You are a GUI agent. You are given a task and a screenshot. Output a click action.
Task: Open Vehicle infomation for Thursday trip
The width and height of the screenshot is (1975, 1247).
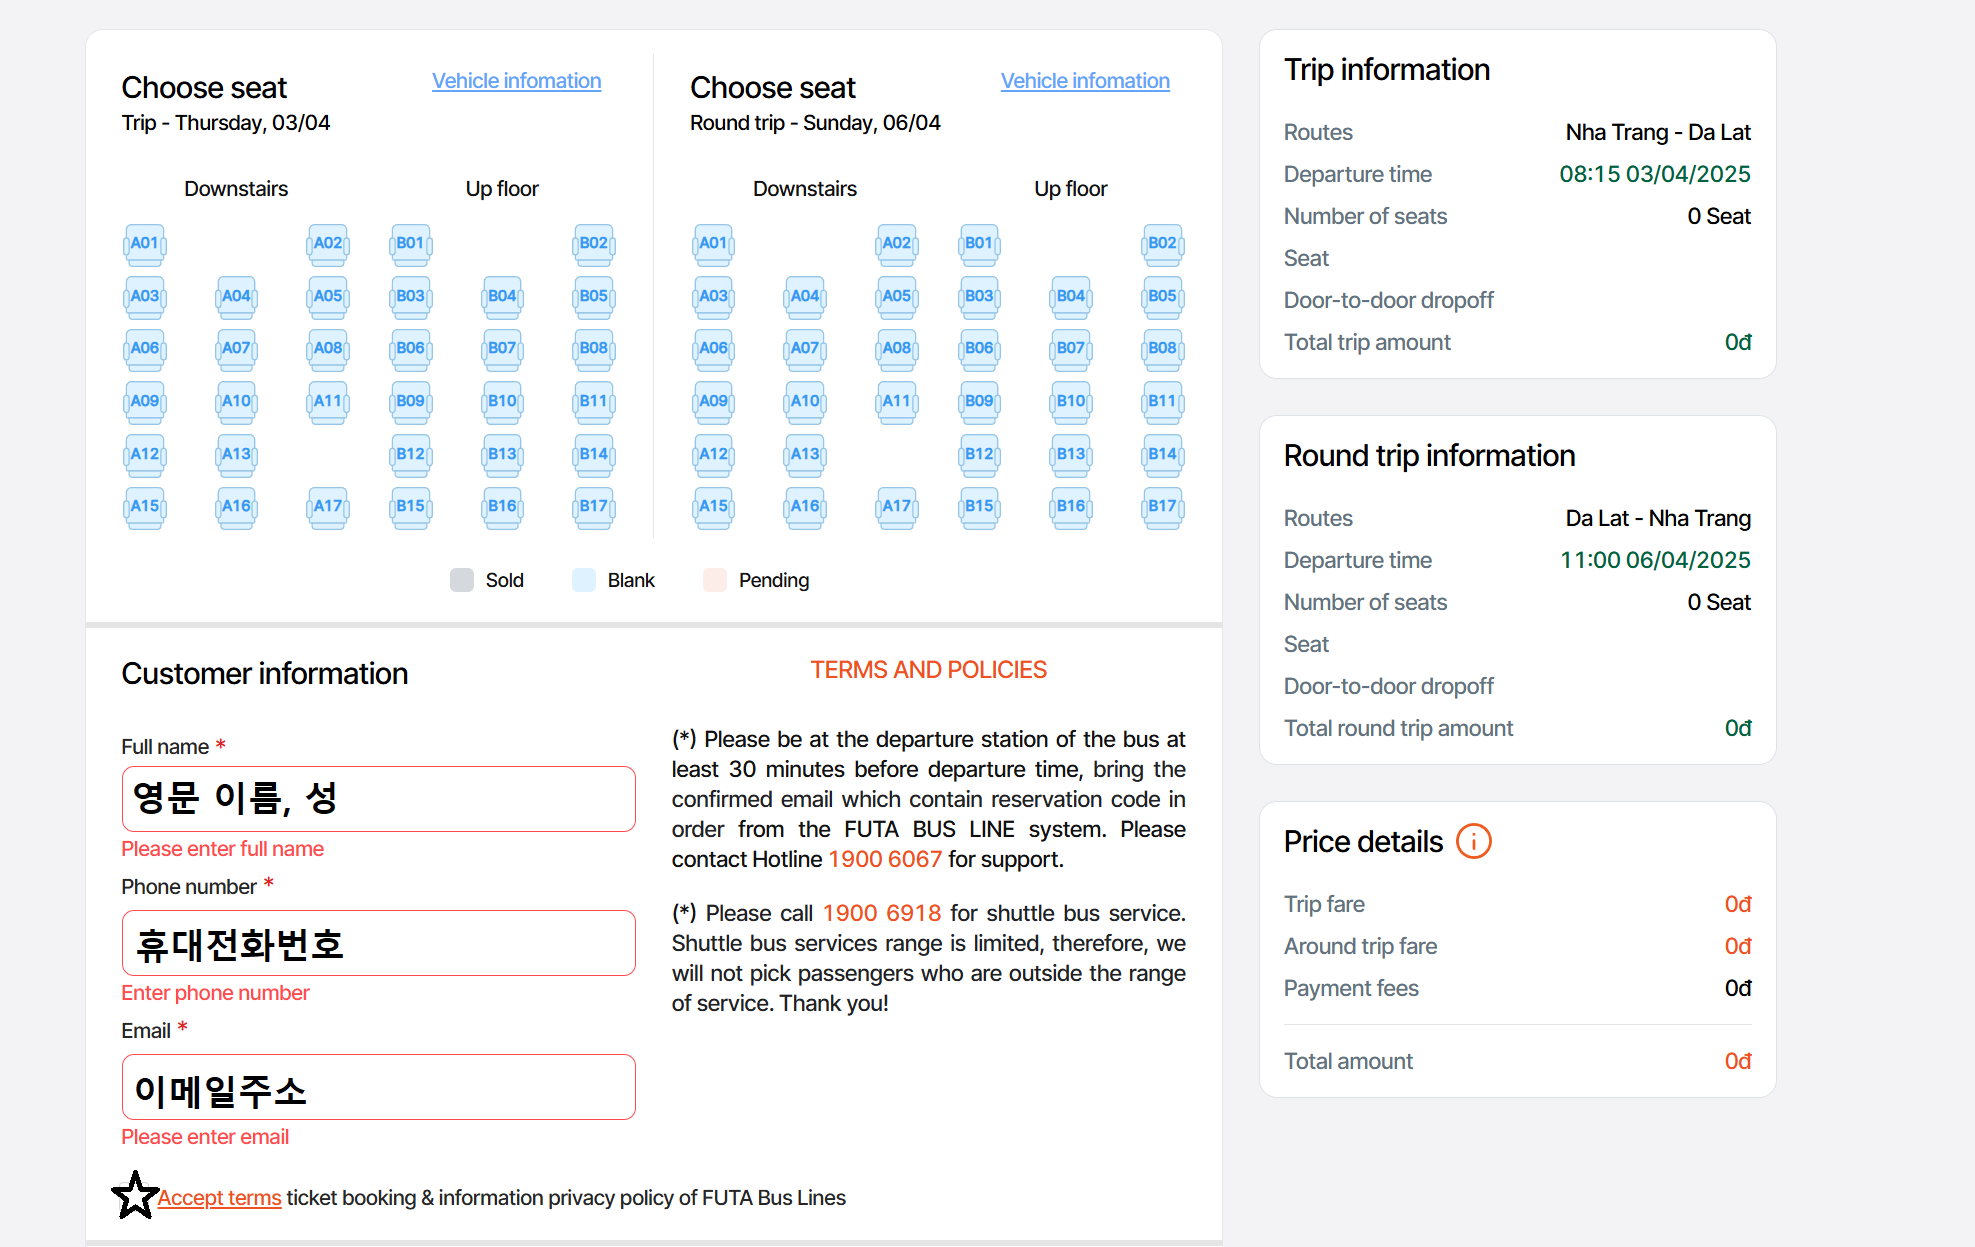pyautogui.click(x=516, y=81)
